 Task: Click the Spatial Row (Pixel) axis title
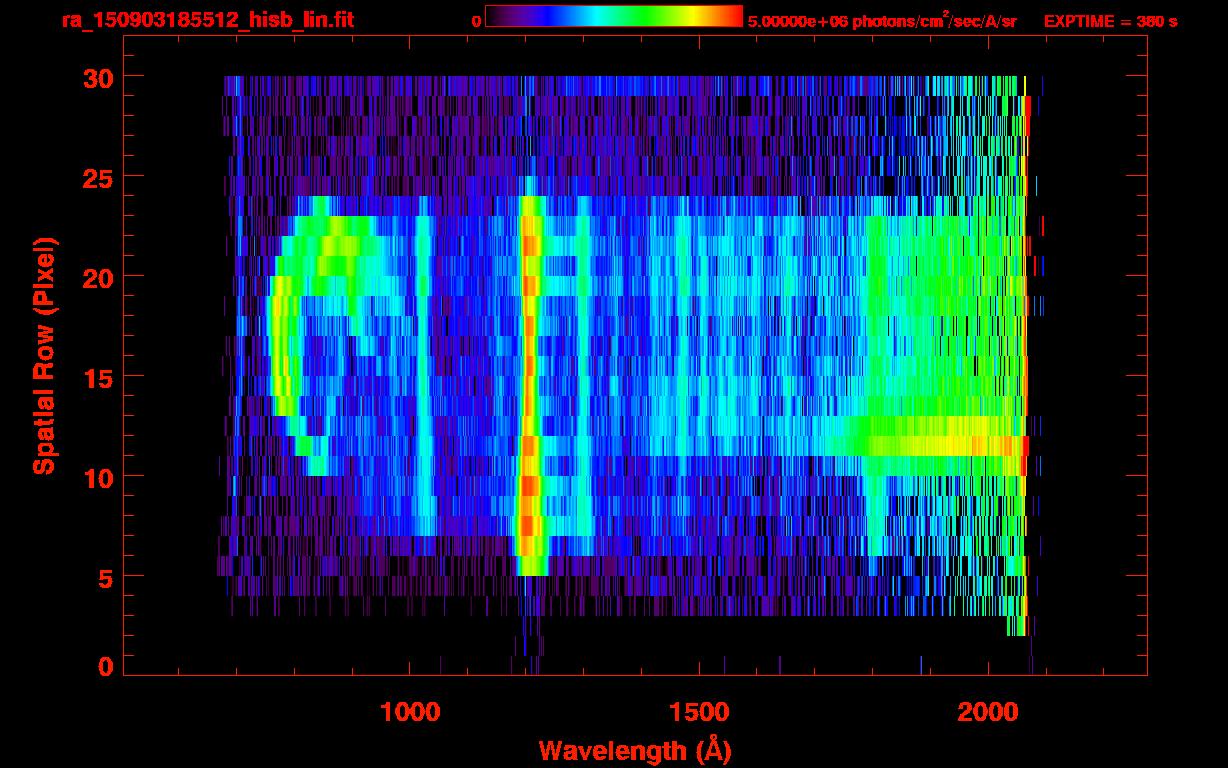44,355
